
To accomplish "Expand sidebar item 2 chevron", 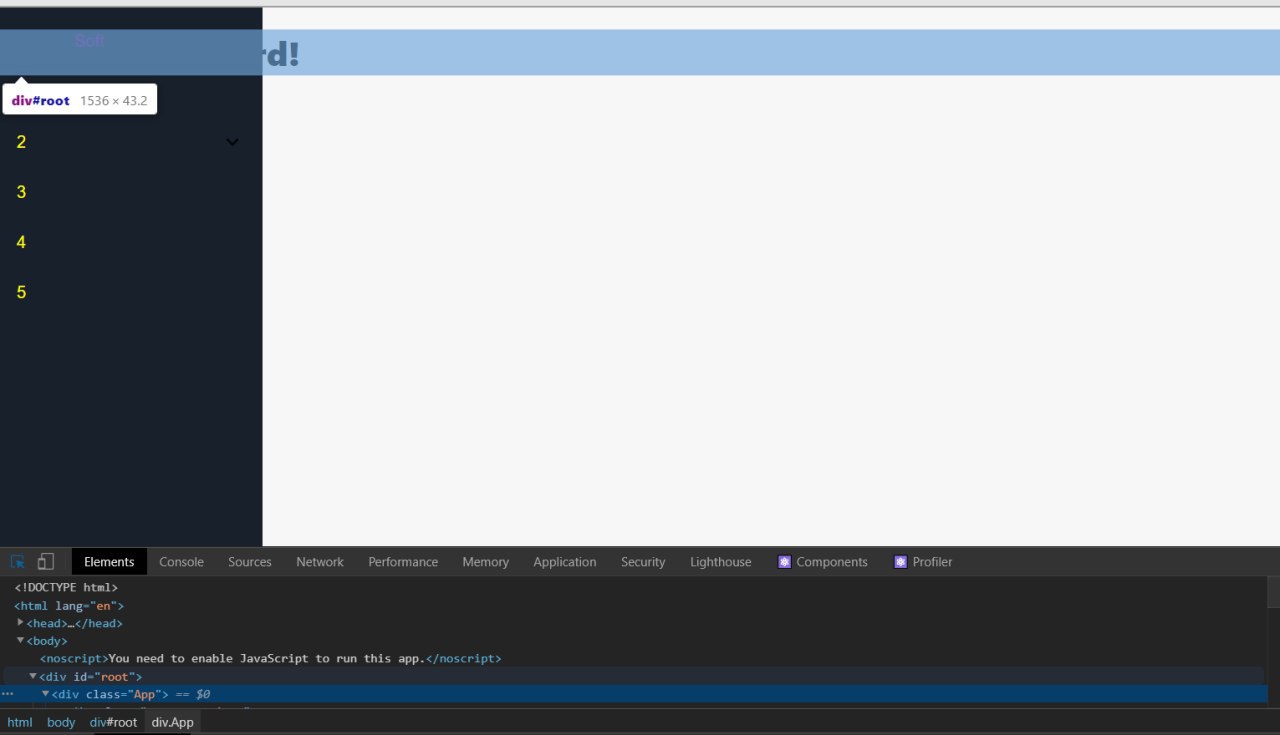I will (232, 142).
